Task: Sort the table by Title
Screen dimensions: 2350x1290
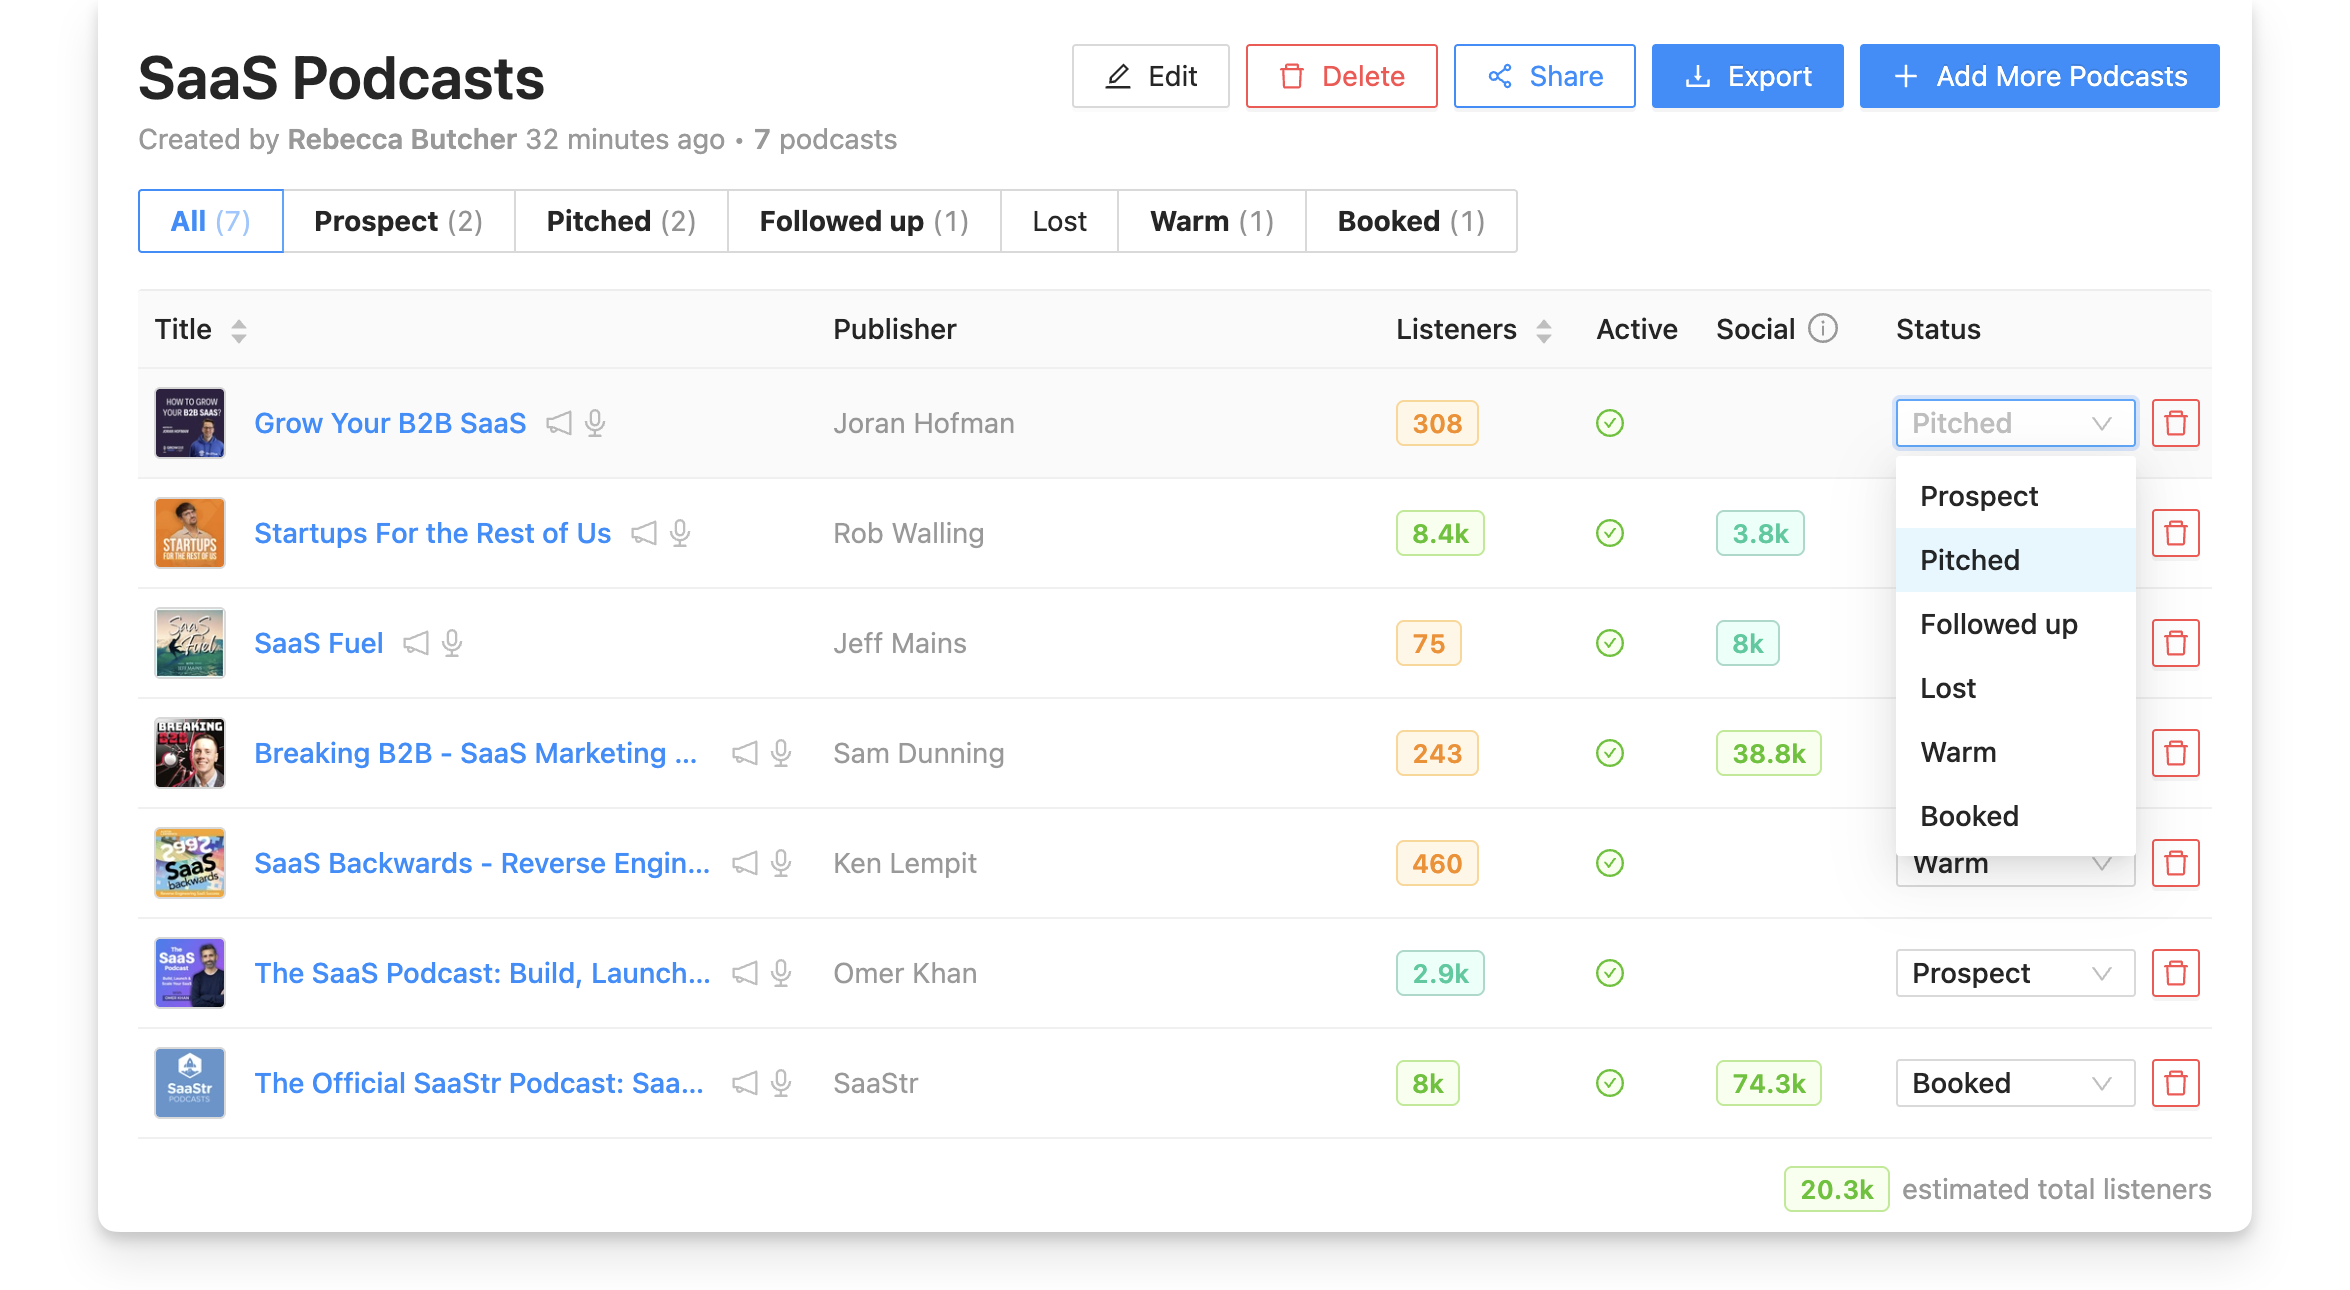Action: click(238, 330)
